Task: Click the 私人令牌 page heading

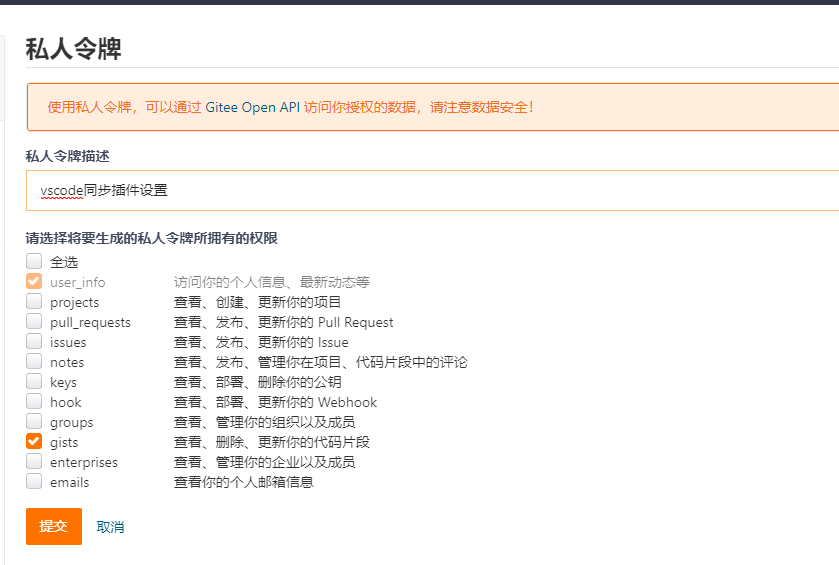Action: click(74, 49)
